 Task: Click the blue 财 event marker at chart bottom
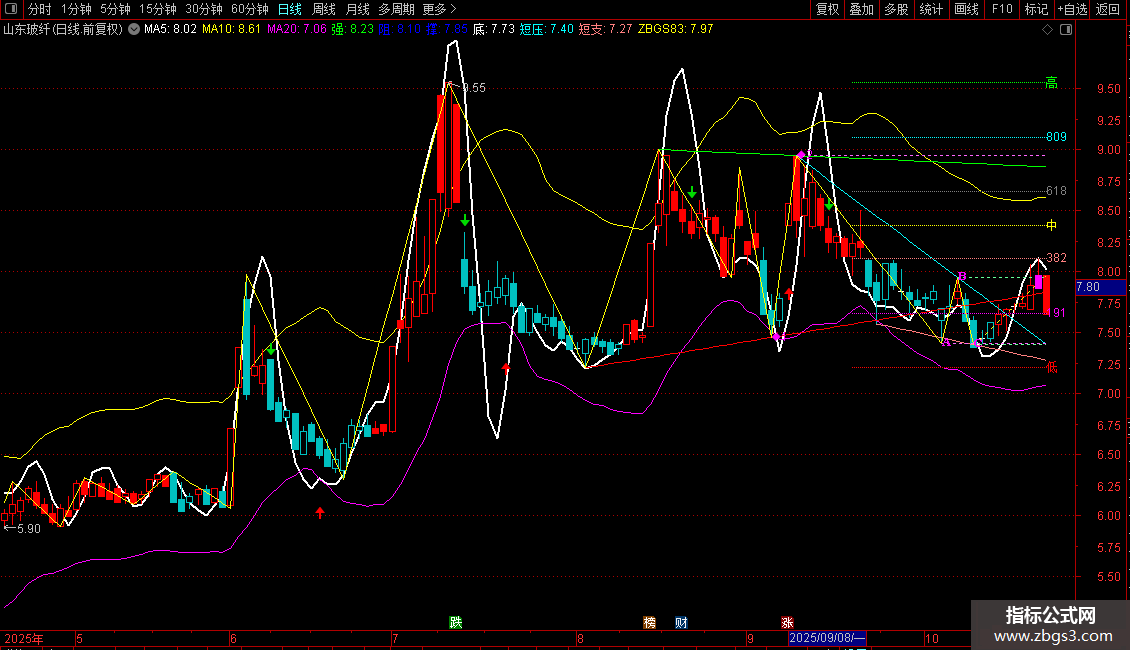681,622
